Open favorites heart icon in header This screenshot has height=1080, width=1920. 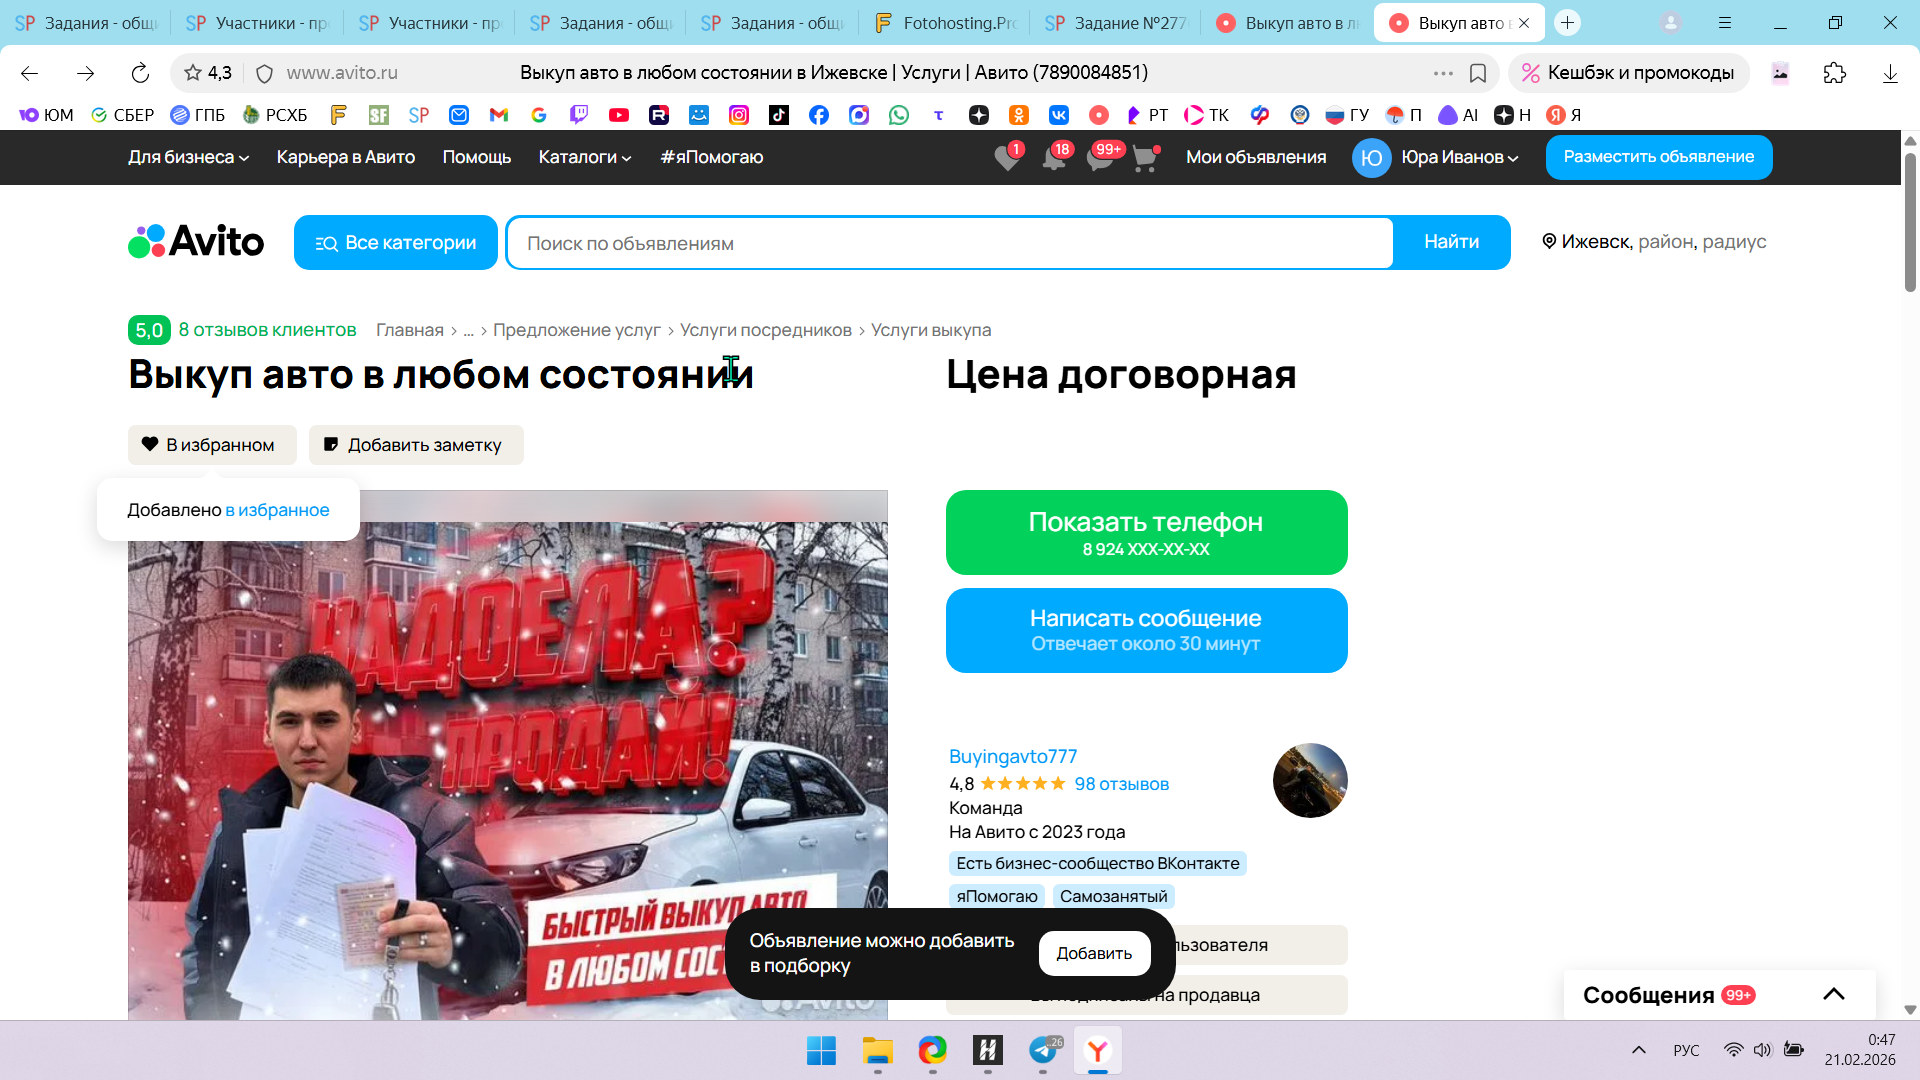coord(1007,158)
